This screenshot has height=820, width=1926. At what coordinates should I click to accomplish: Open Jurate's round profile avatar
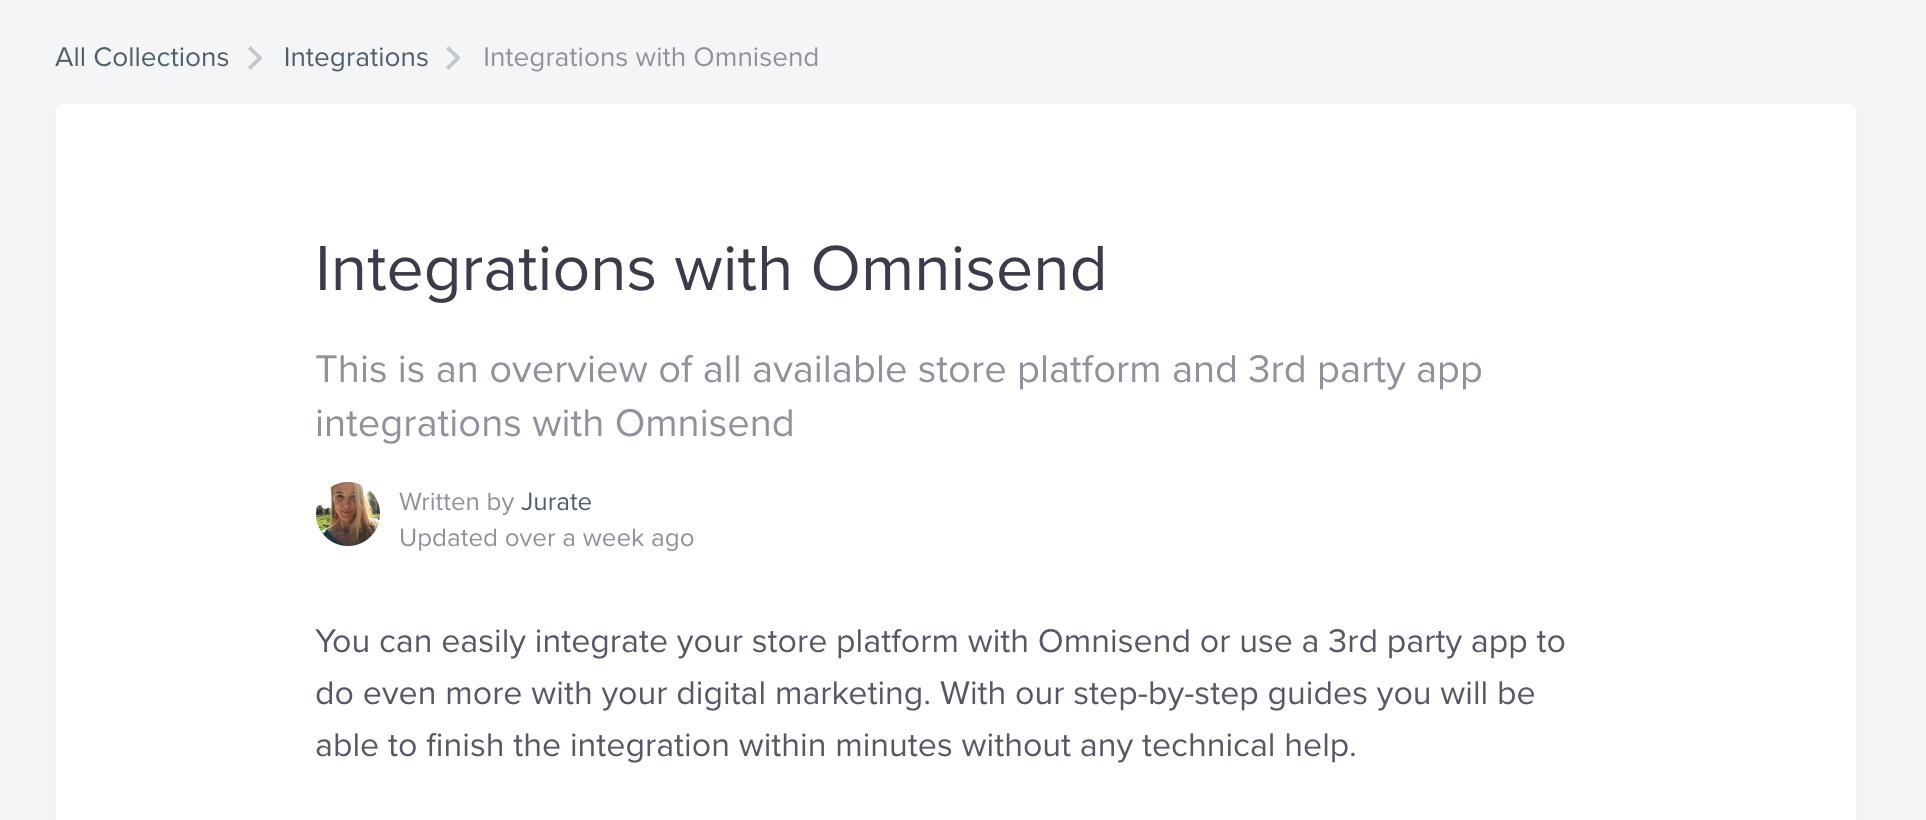(348, 514)
